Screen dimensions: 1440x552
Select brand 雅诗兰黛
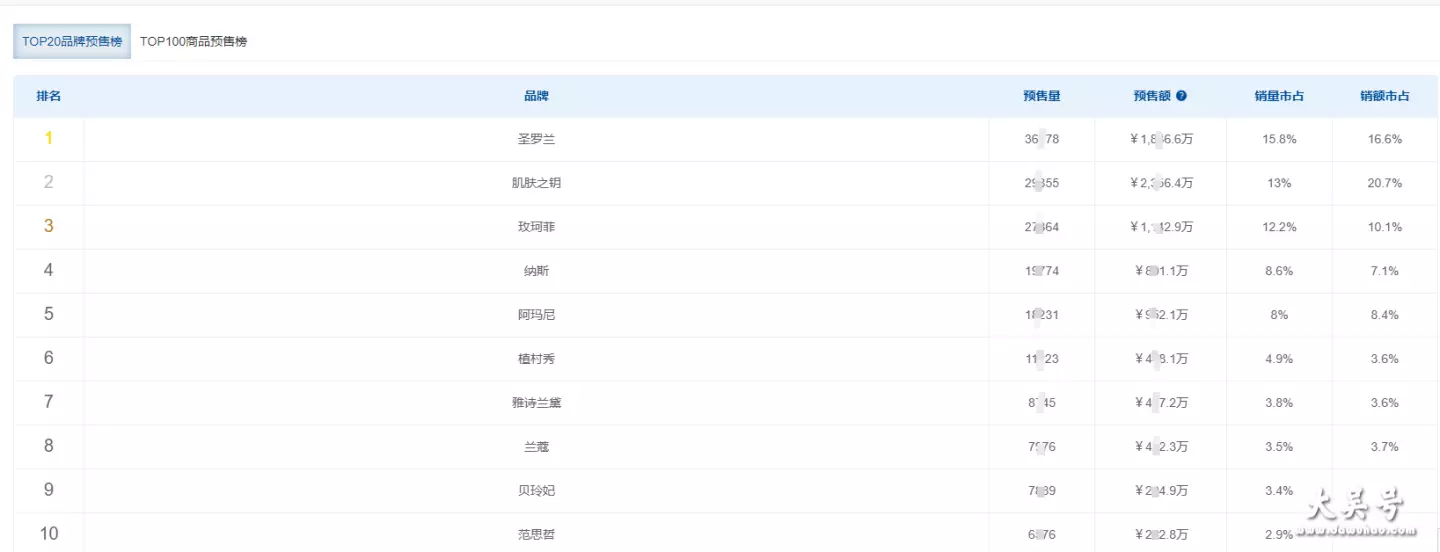point(537,403)
